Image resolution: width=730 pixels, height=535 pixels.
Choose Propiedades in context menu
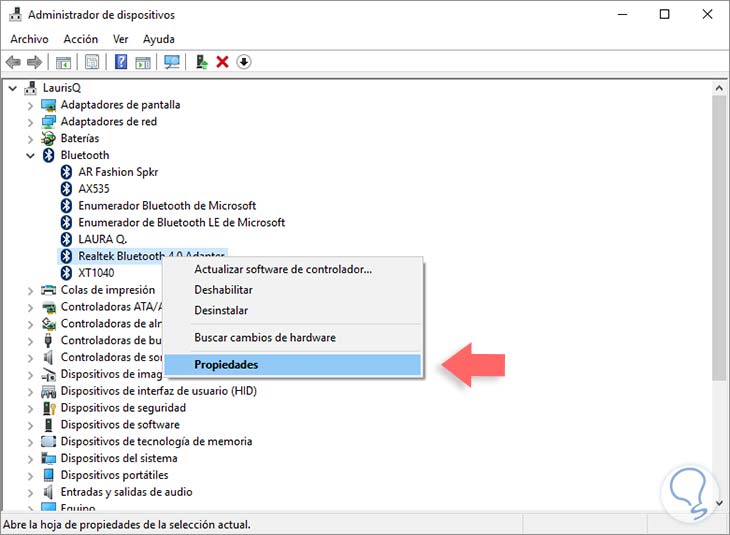point(292,365)
